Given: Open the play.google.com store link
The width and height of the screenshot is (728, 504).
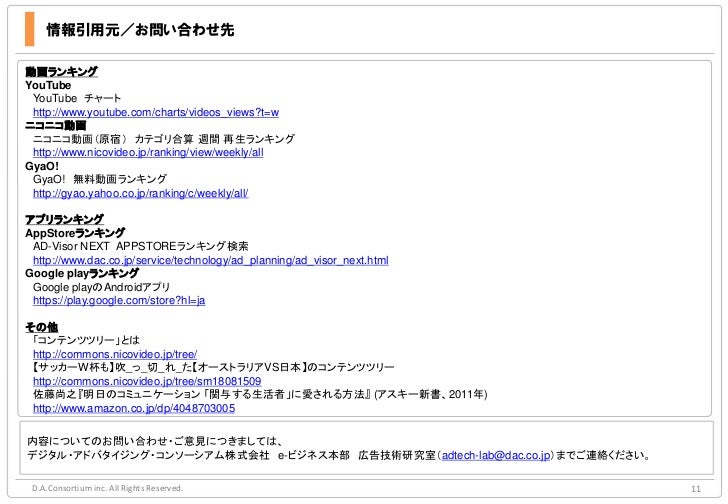Looking at the screenshot, I should point(119,301).
